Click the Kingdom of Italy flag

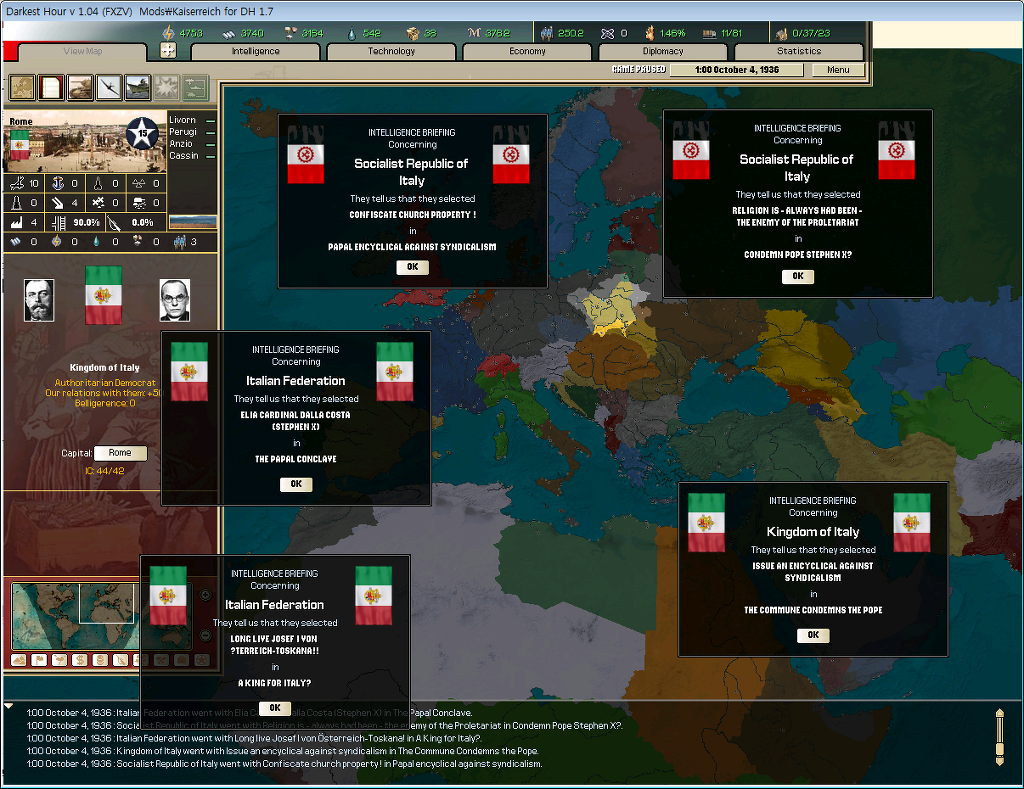(103, 295)
